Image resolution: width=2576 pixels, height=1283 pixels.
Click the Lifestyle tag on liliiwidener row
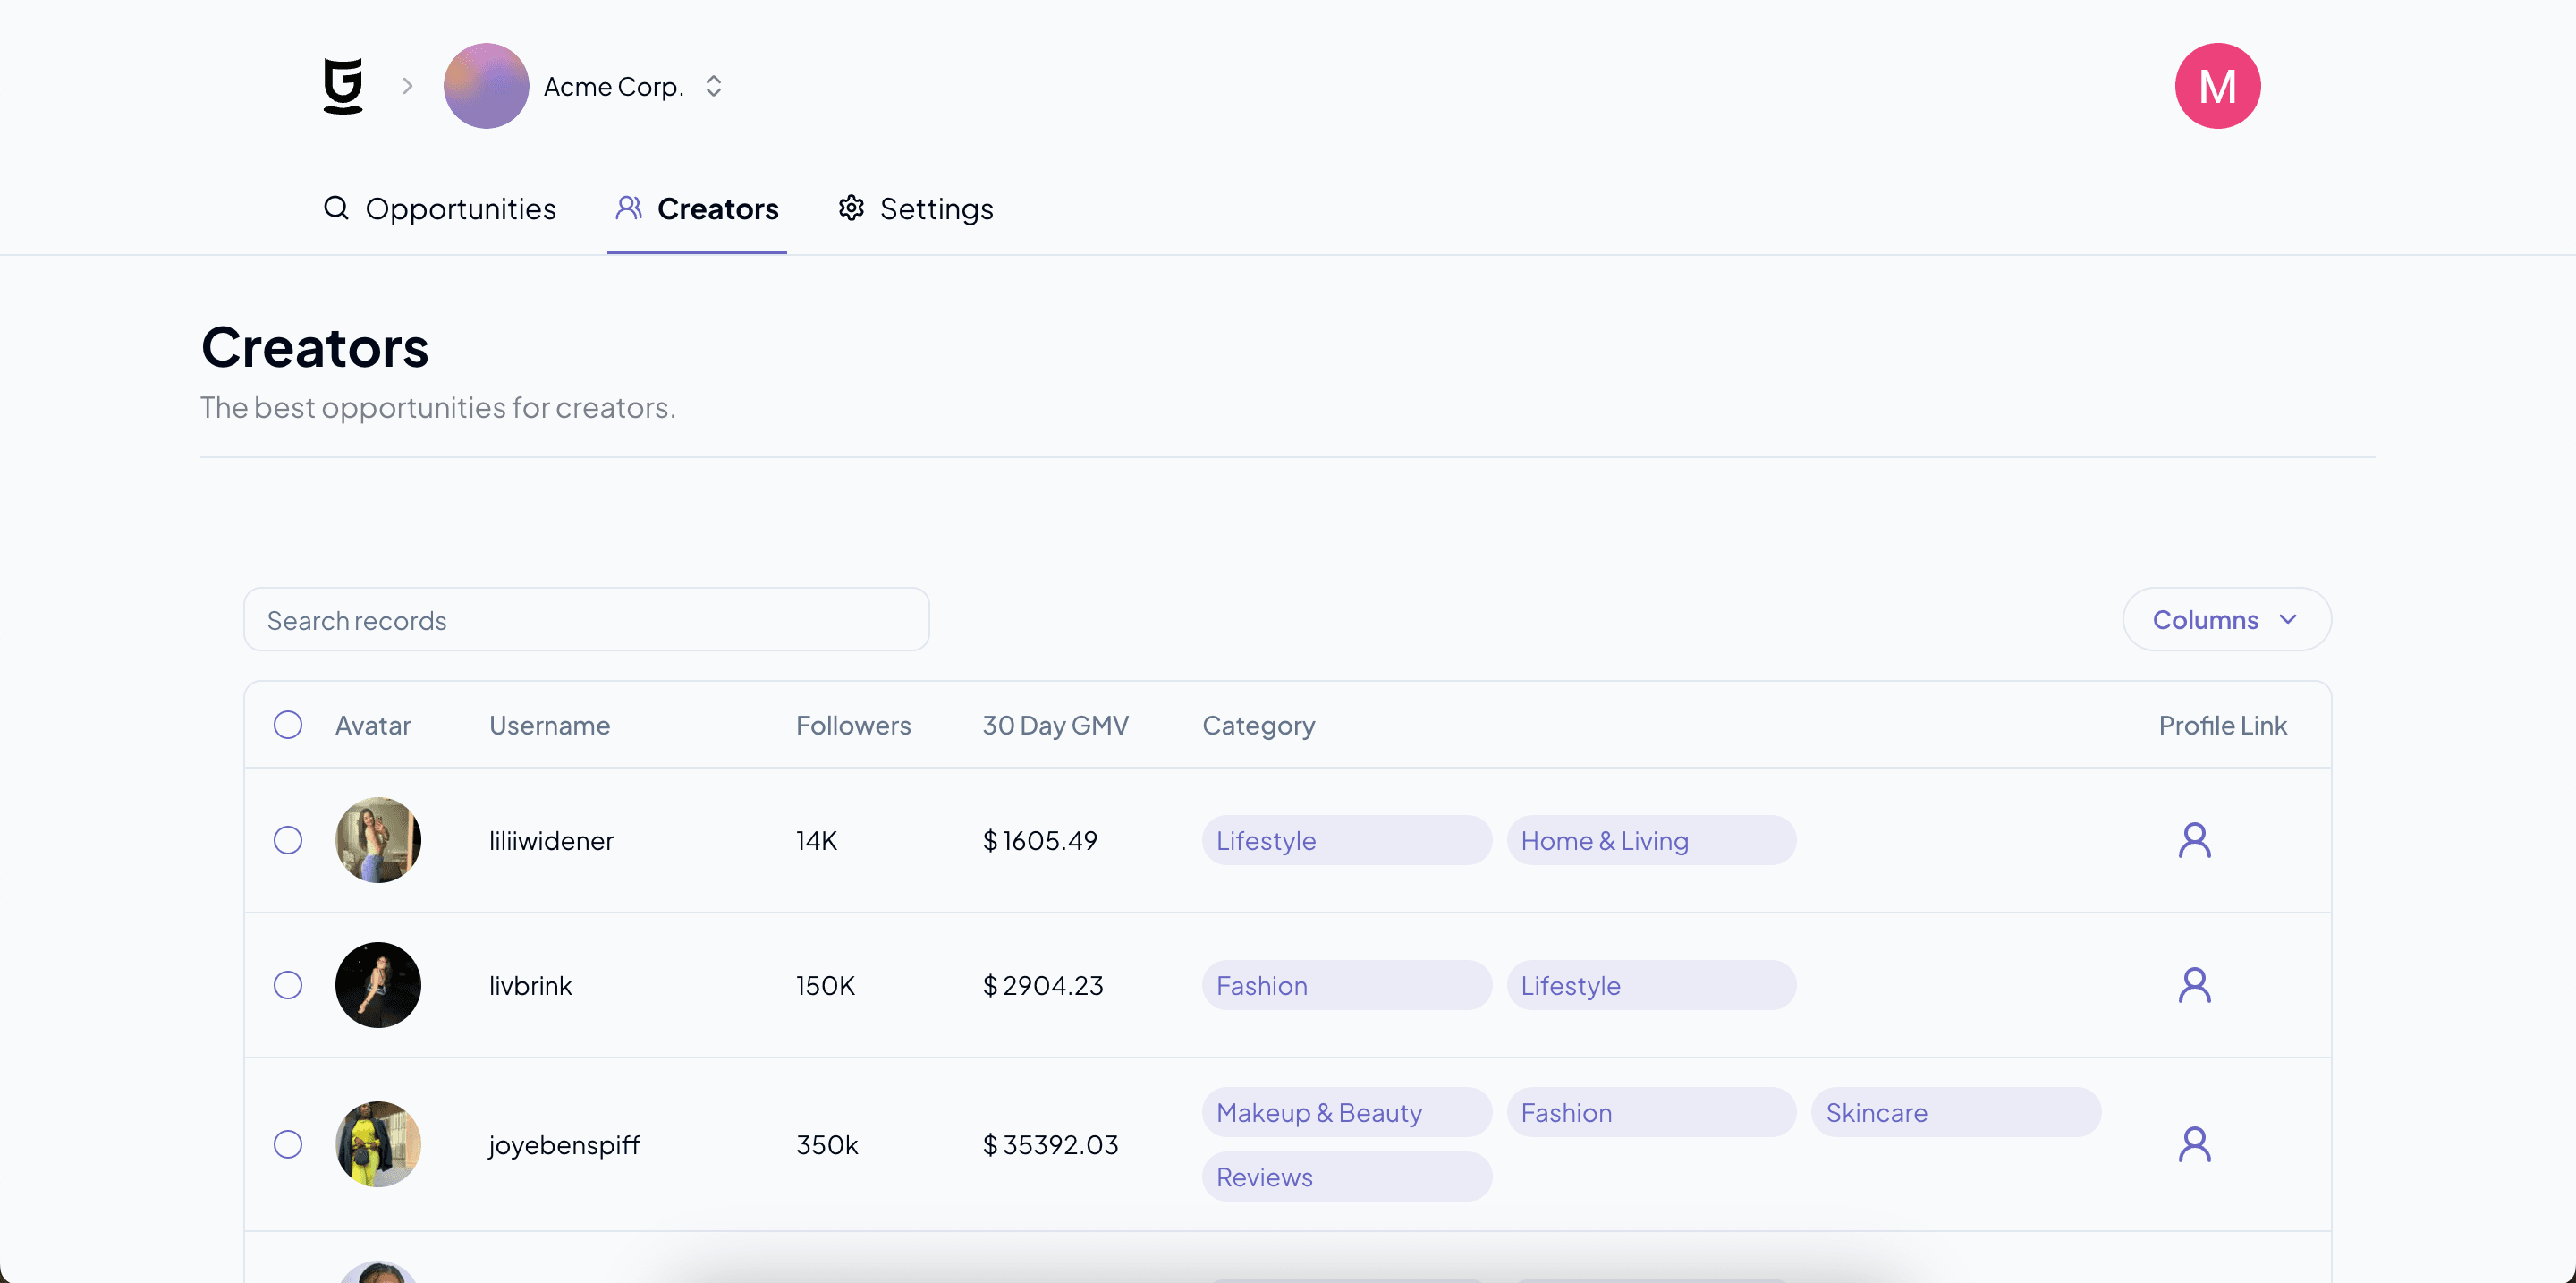[1346, 840]
